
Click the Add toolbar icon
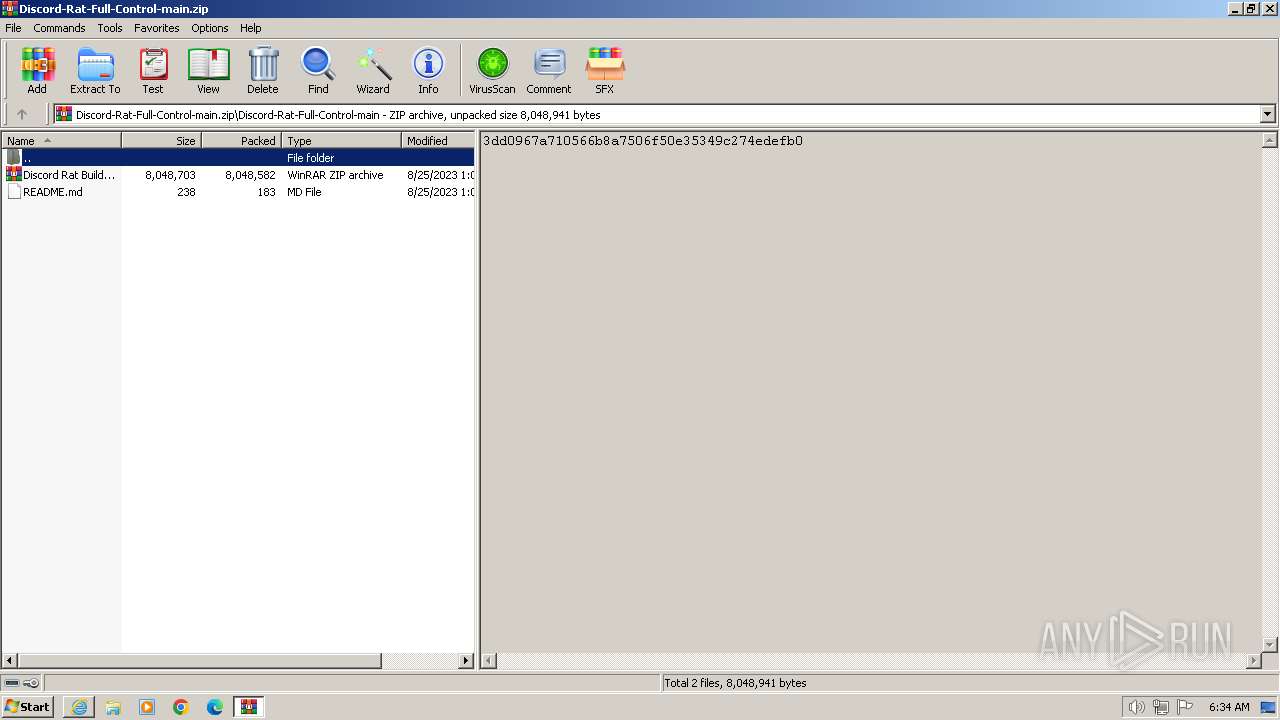pos(37,70)
